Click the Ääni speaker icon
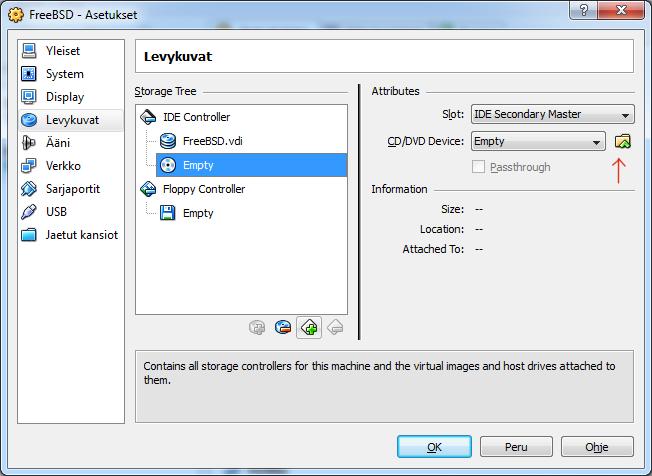Viewport: 652px width, 476px height. tap(29, 143)
